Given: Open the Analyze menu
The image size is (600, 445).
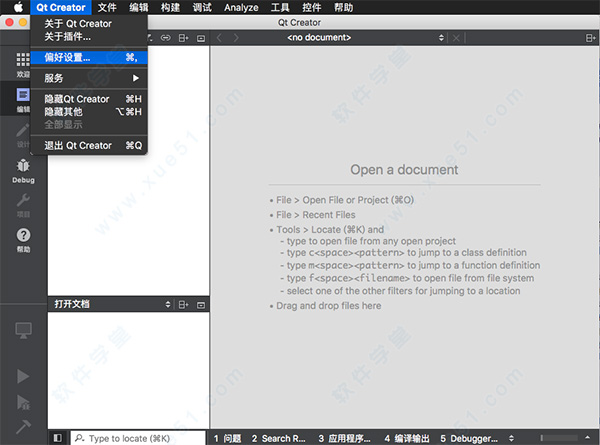Looking at the screenshot, I should pos(241,7).
